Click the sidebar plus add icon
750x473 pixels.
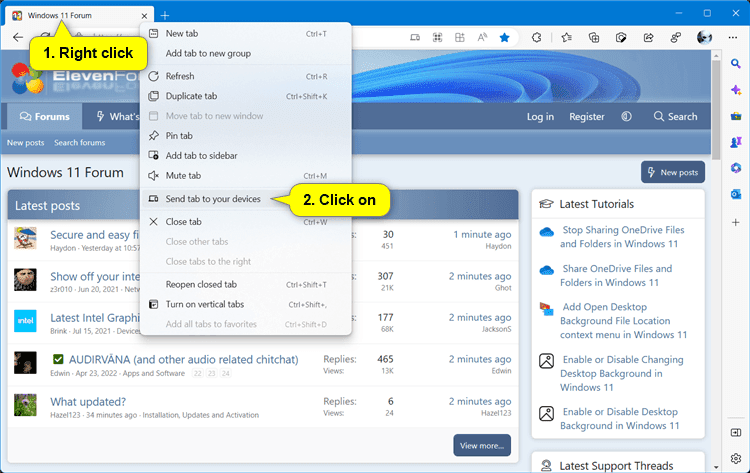coord(736,222)
